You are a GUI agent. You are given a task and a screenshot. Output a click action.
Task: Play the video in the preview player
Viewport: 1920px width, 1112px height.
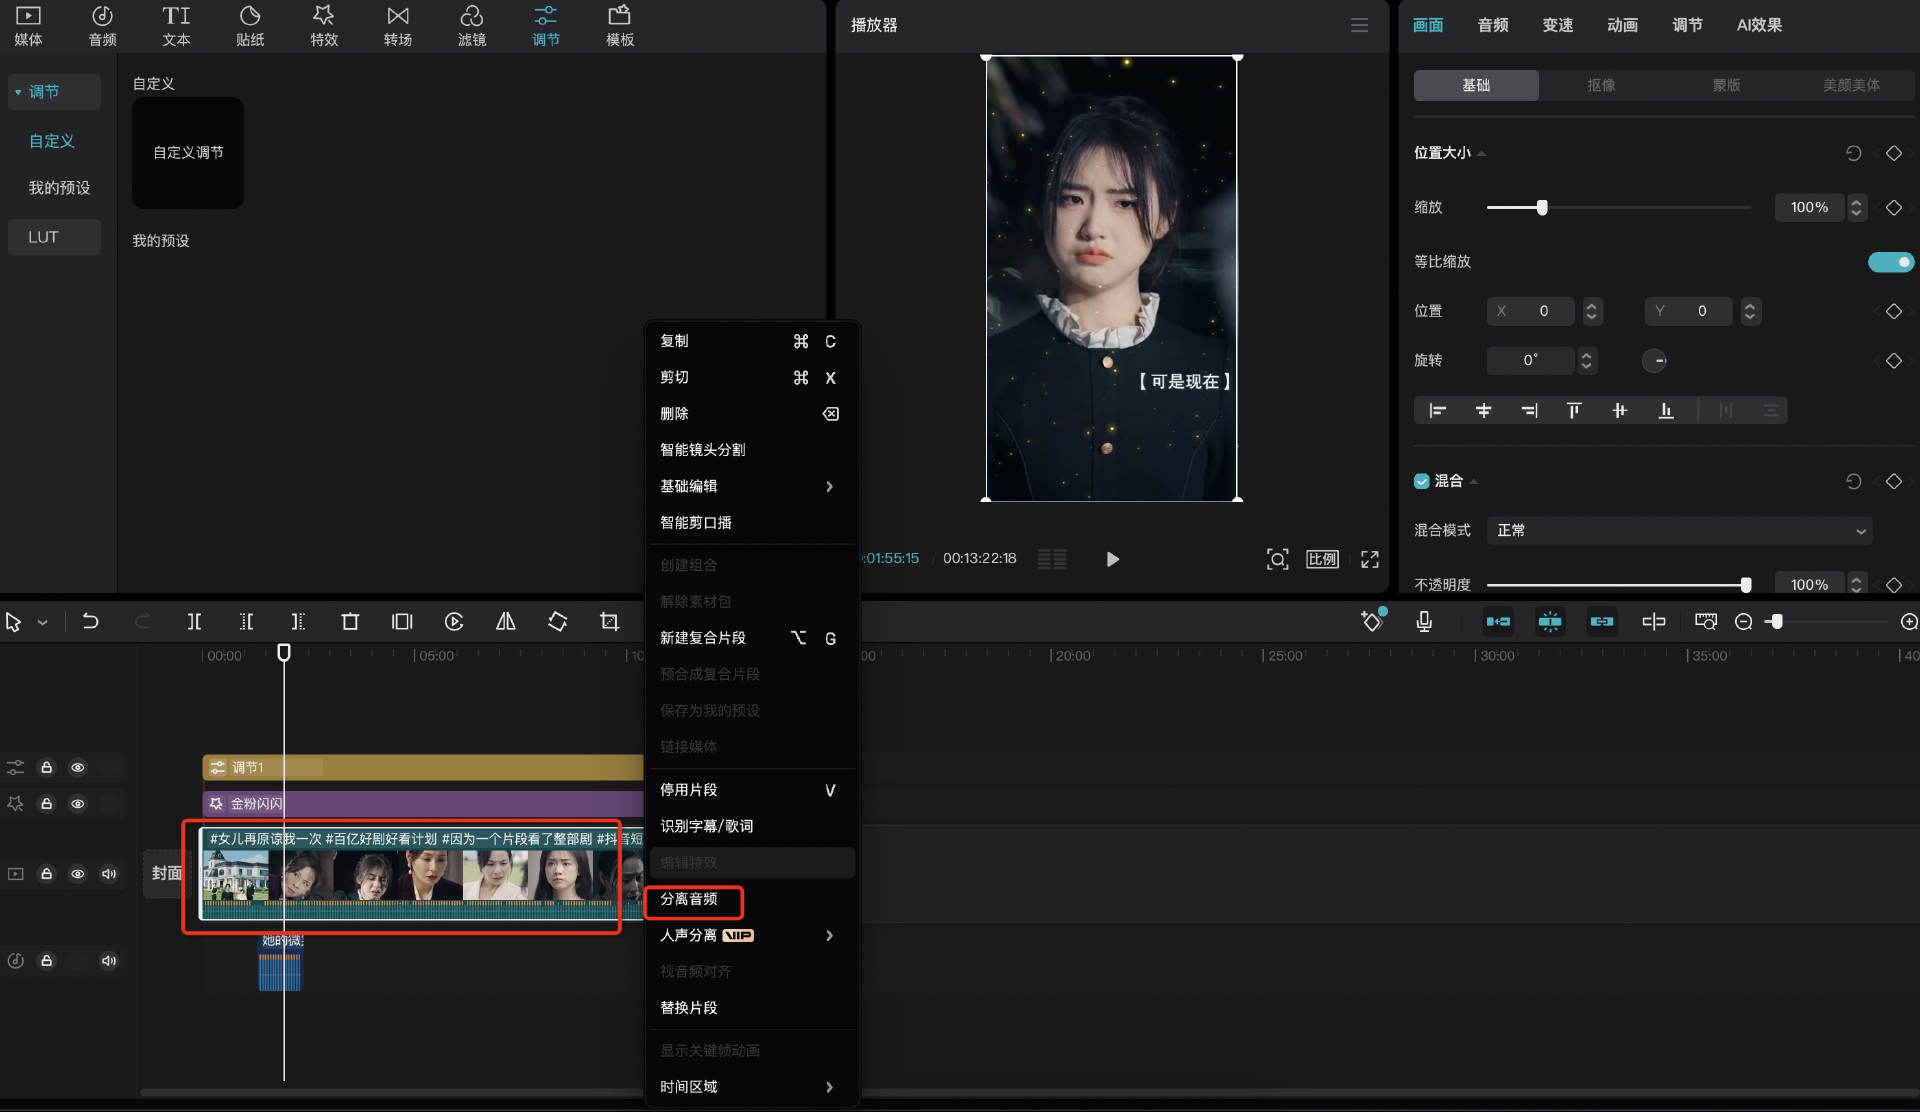coord(1112,559)
